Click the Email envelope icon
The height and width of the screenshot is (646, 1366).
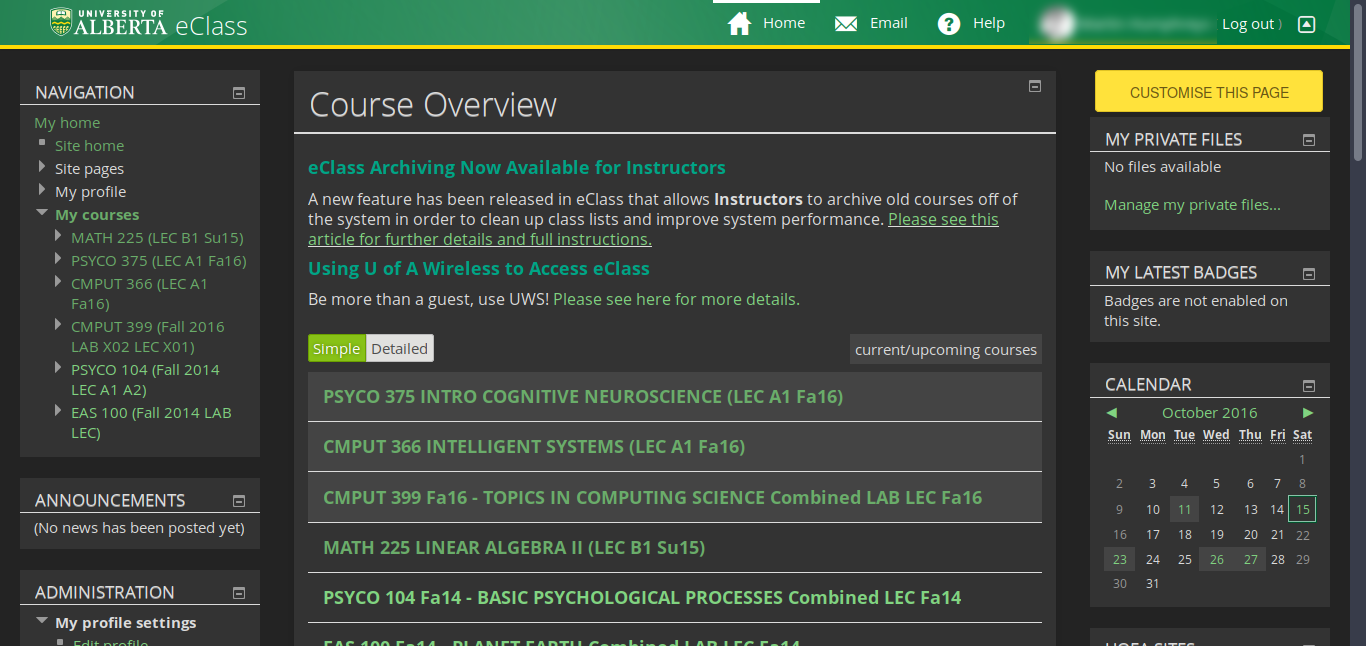pos(846,24)
